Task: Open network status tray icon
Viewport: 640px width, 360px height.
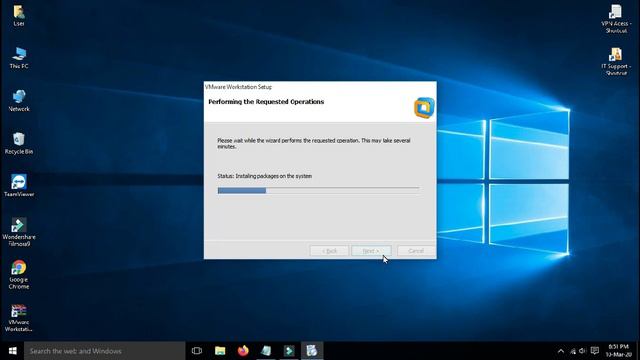Action: (x=573, y=351)
